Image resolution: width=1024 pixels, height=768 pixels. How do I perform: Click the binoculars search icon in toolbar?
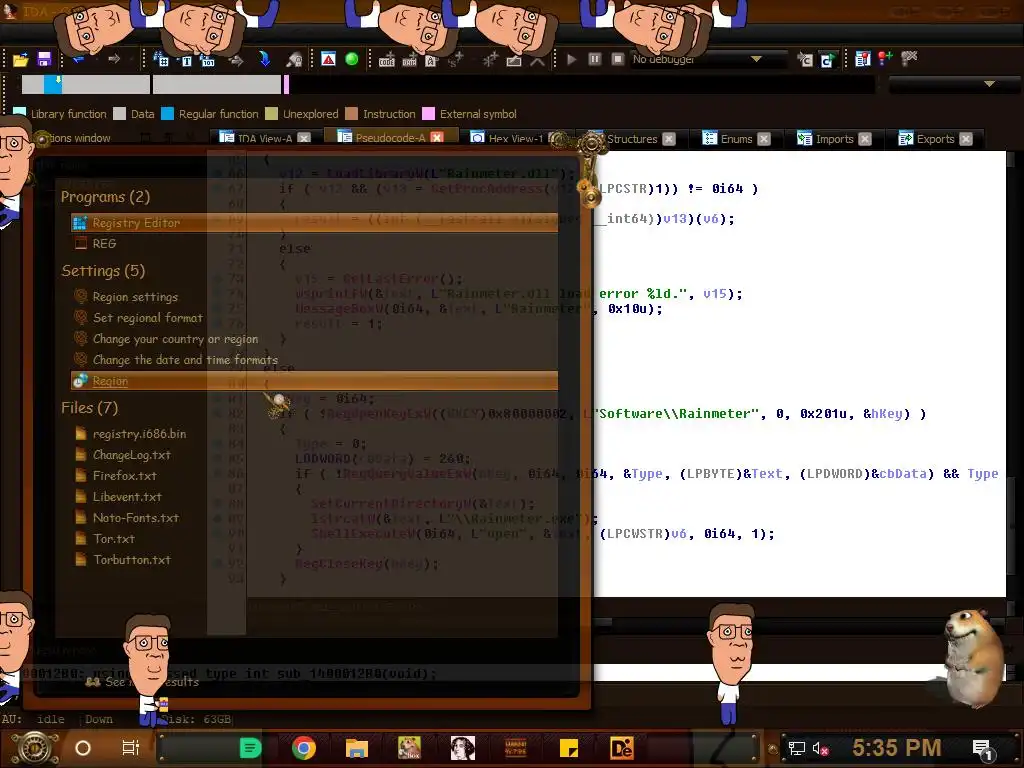click(x=295, y=60)
